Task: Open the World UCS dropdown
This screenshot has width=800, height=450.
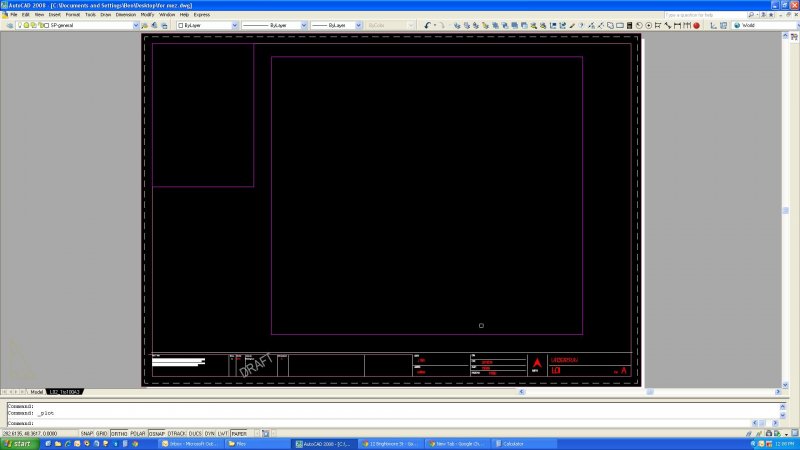Action: click(x=765, y=25)
